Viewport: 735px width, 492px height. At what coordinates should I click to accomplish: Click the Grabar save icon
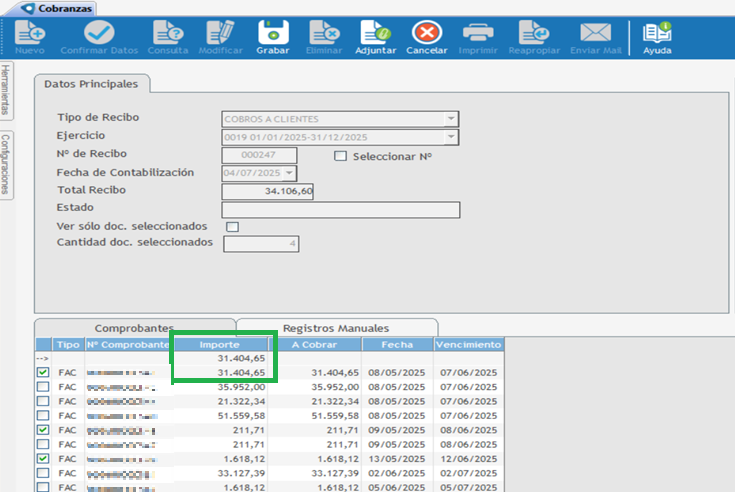coord(273,34)
